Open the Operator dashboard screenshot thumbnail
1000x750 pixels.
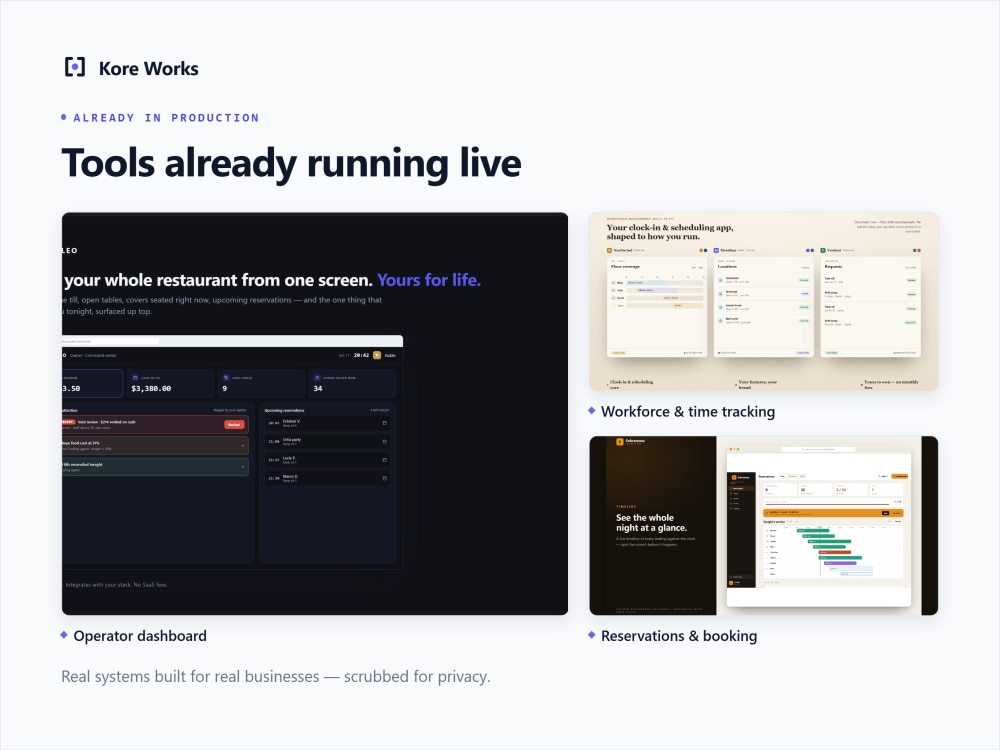pos(314,414)
